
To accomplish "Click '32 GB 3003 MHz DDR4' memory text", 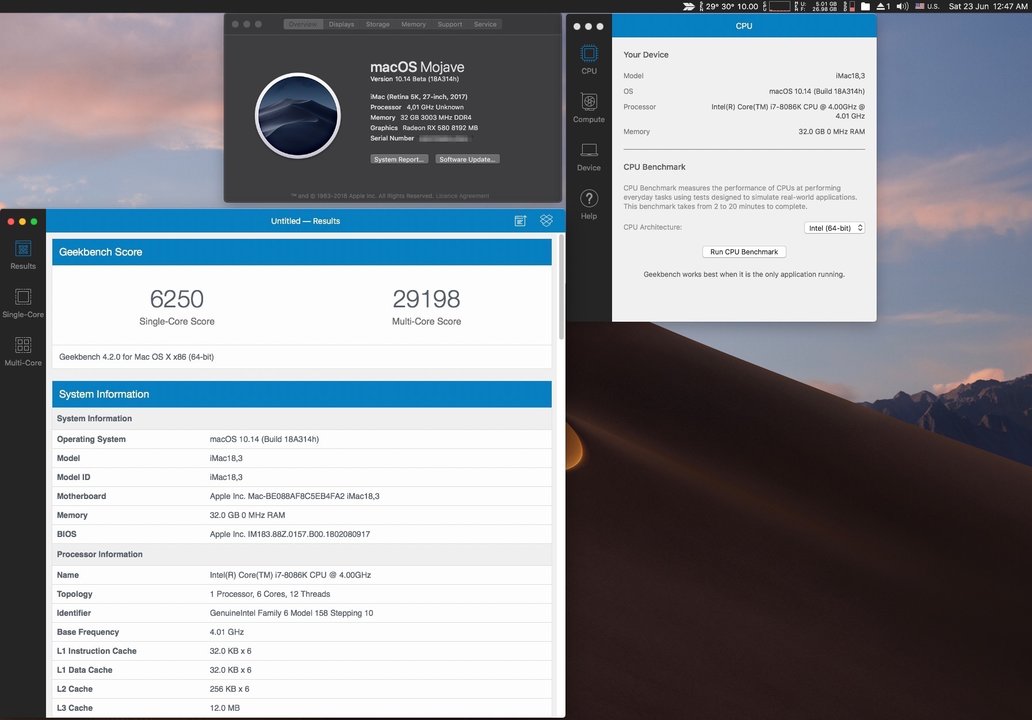I will pyautogui.click(x=436, y=117).
